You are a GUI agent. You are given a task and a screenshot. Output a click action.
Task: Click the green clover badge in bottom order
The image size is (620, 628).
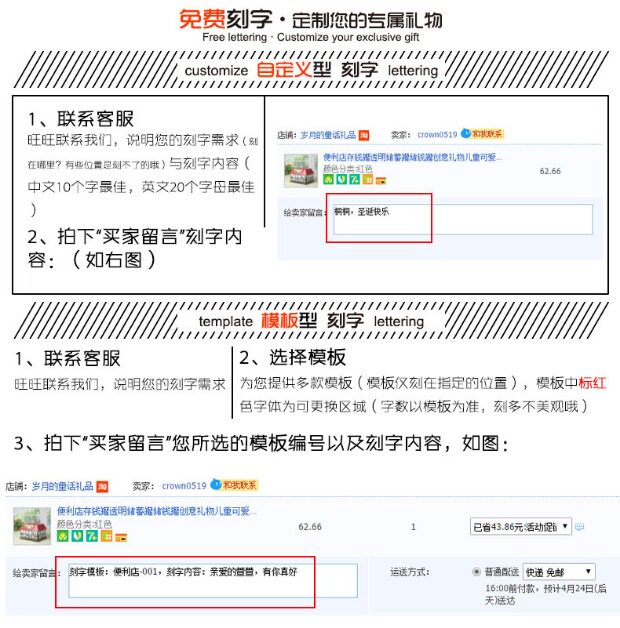(x=62, y=536)
